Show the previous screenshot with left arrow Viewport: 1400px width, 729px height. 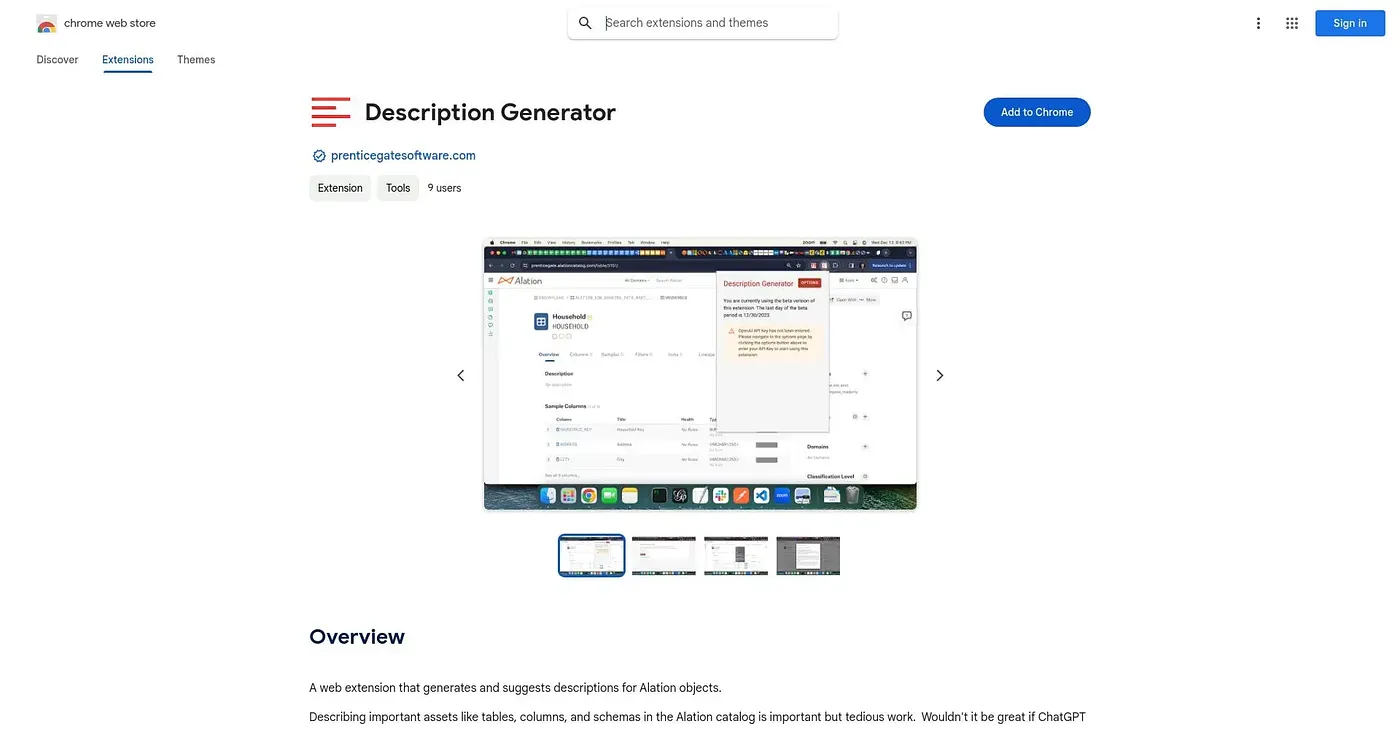pyautogui.click(x=461, y=375)
